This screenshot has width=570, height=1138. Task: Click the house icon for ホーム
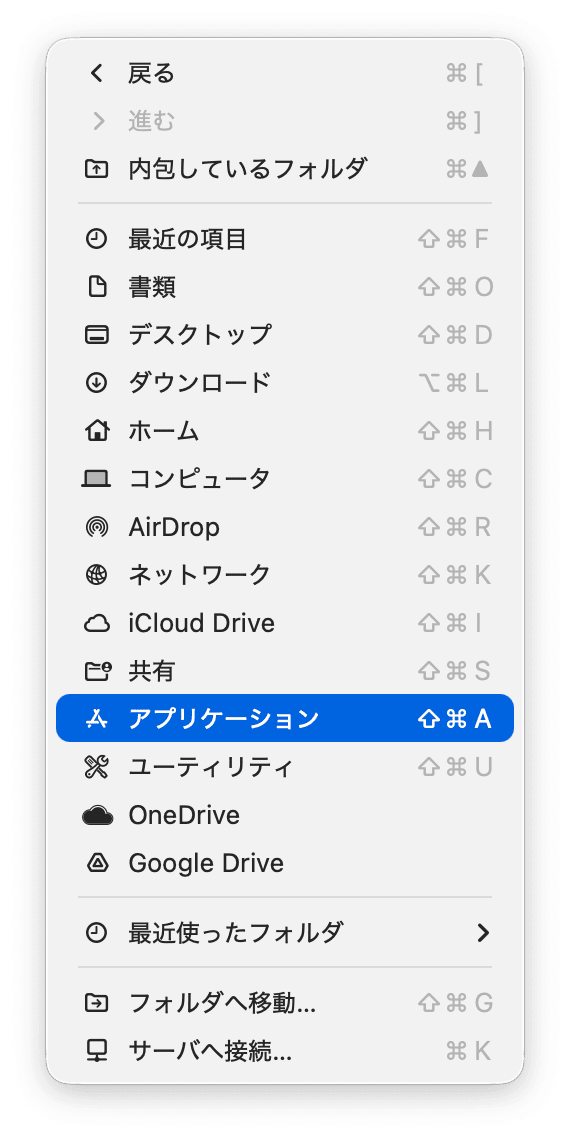97,431
